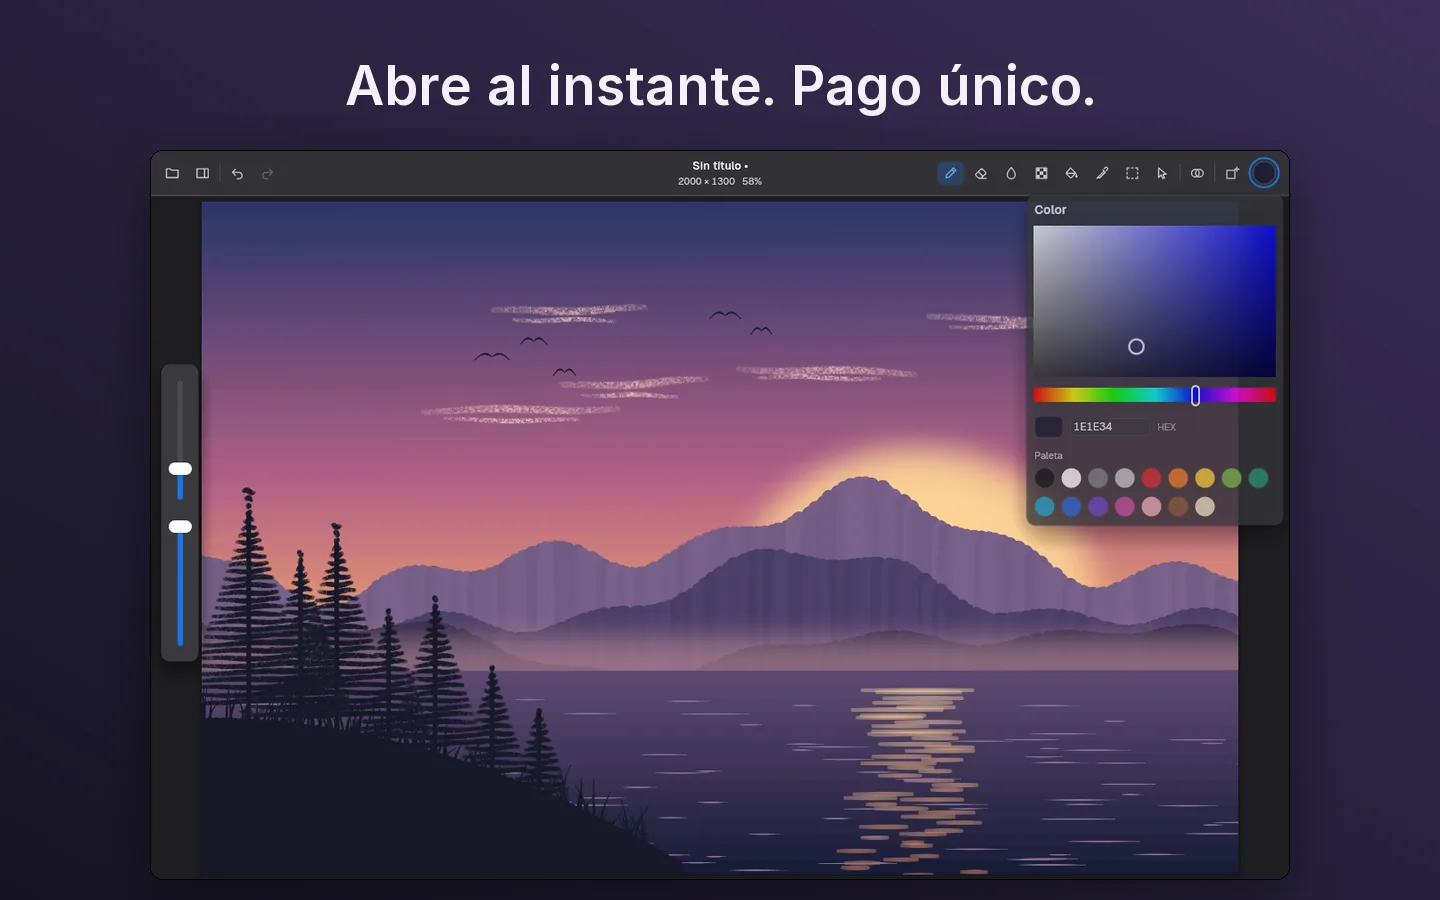Click the "Paleta" section label

[x=1048, y=456]
